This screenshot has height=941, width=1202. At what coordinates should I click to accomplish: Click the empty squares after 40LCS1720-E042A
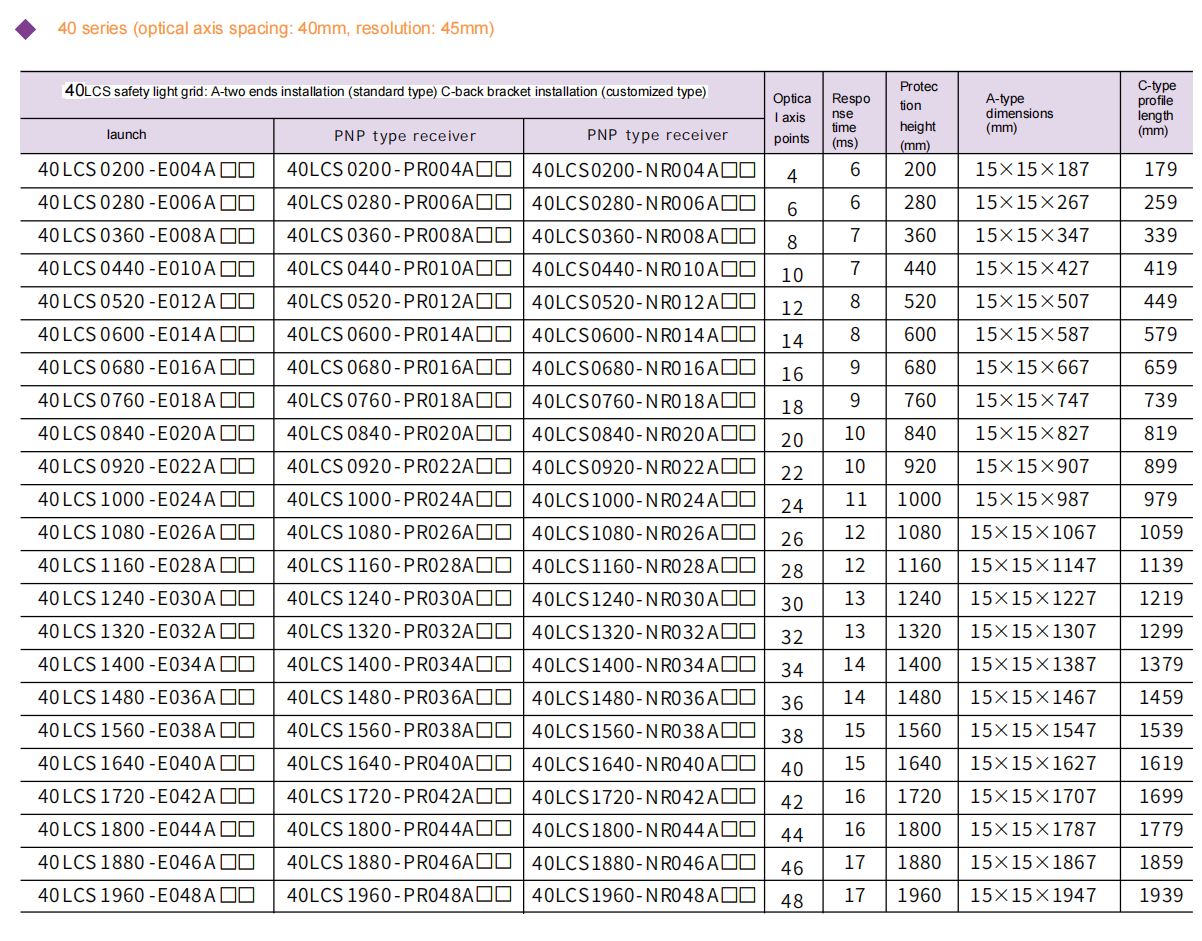238,797
